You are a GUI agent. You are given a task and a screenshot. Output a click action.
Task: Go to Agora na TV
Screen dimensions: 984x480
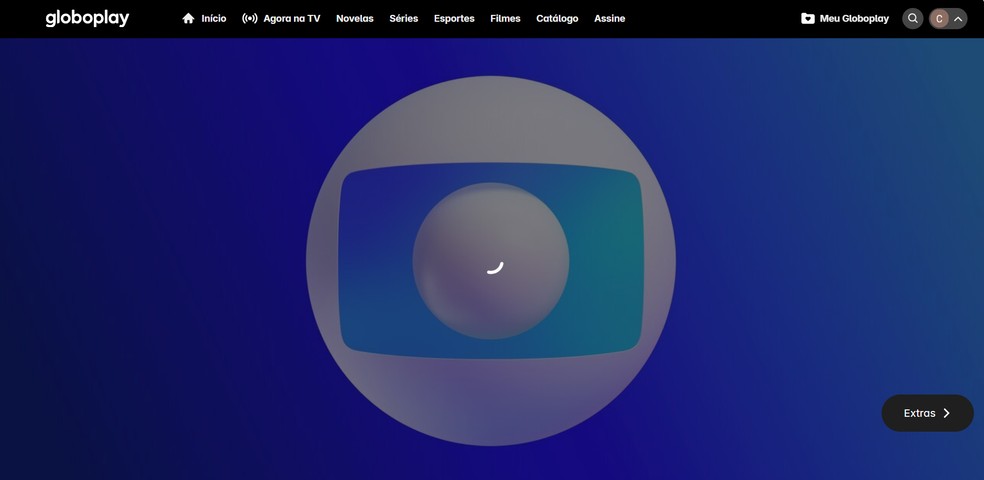click(281, 19)
